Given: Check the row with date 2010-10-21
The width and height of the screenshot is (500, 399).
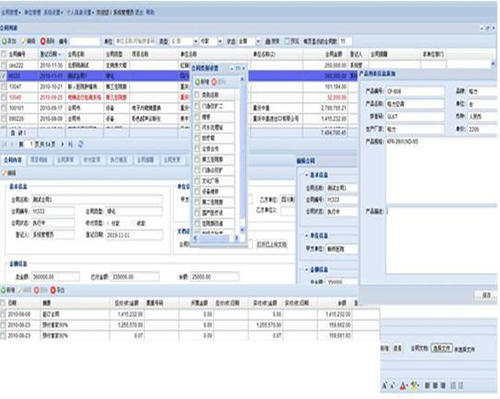Looking at the screenshot, I should point(4,87).
